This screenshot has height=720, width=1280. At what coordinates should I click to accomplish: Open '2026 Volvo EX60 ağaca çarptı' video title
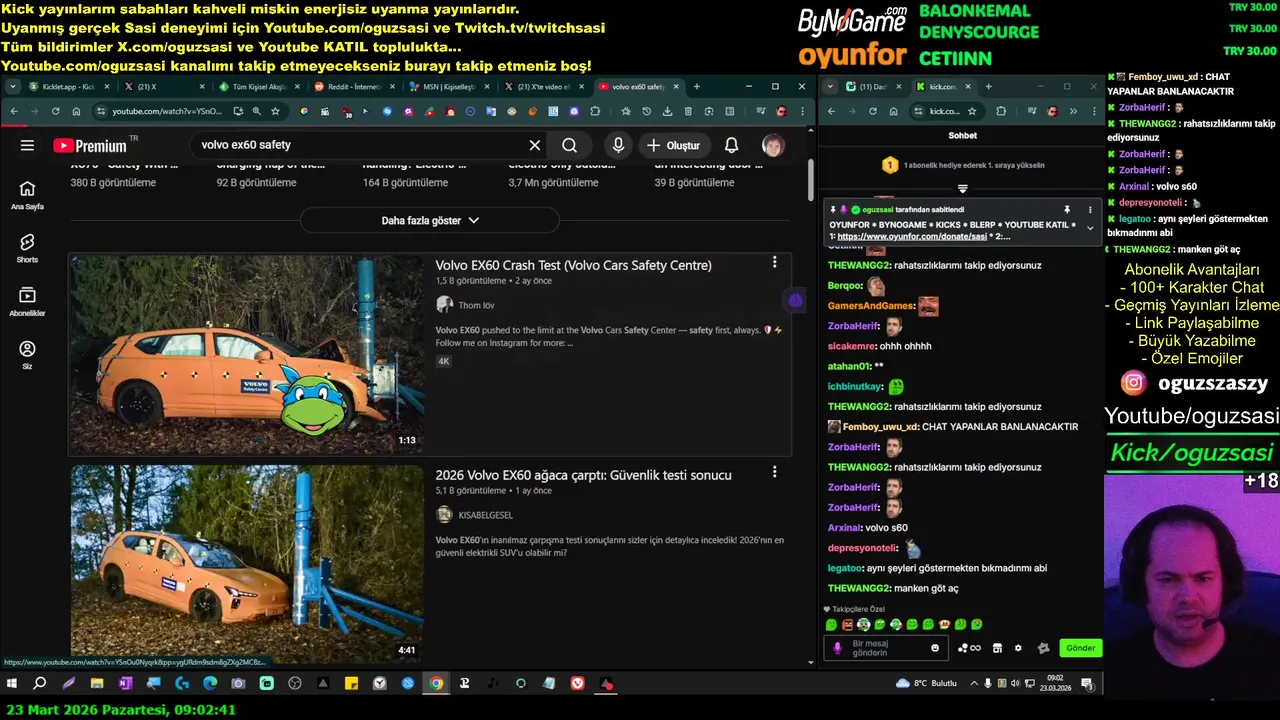[x=583, y=475]
